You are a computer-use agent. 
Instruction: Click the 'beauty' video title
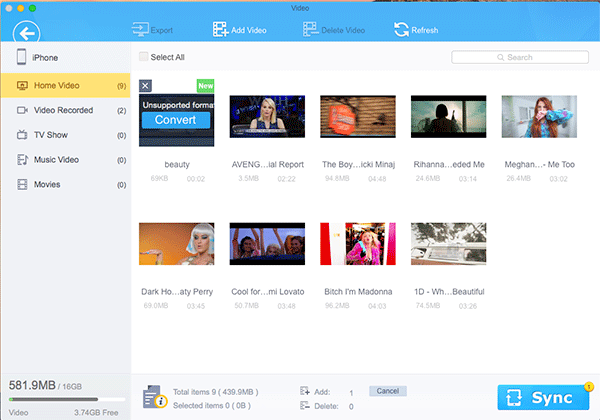[177, 164]
